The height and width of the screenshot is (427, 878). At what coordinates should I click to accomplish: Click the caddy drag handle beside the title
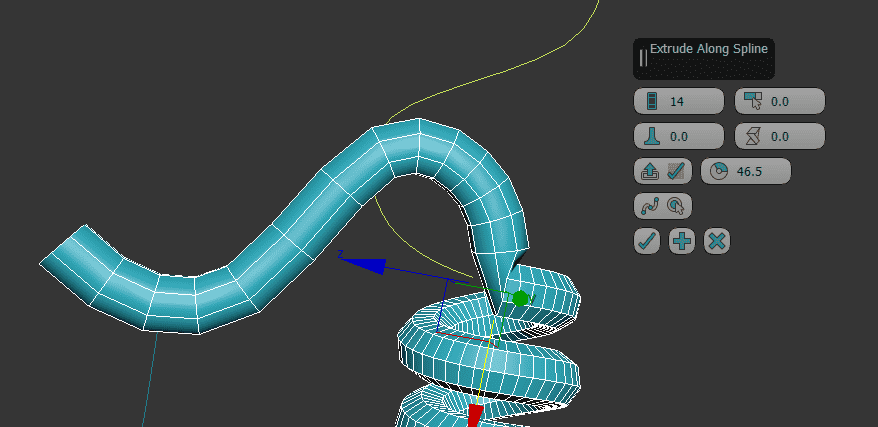click(643, 58)
